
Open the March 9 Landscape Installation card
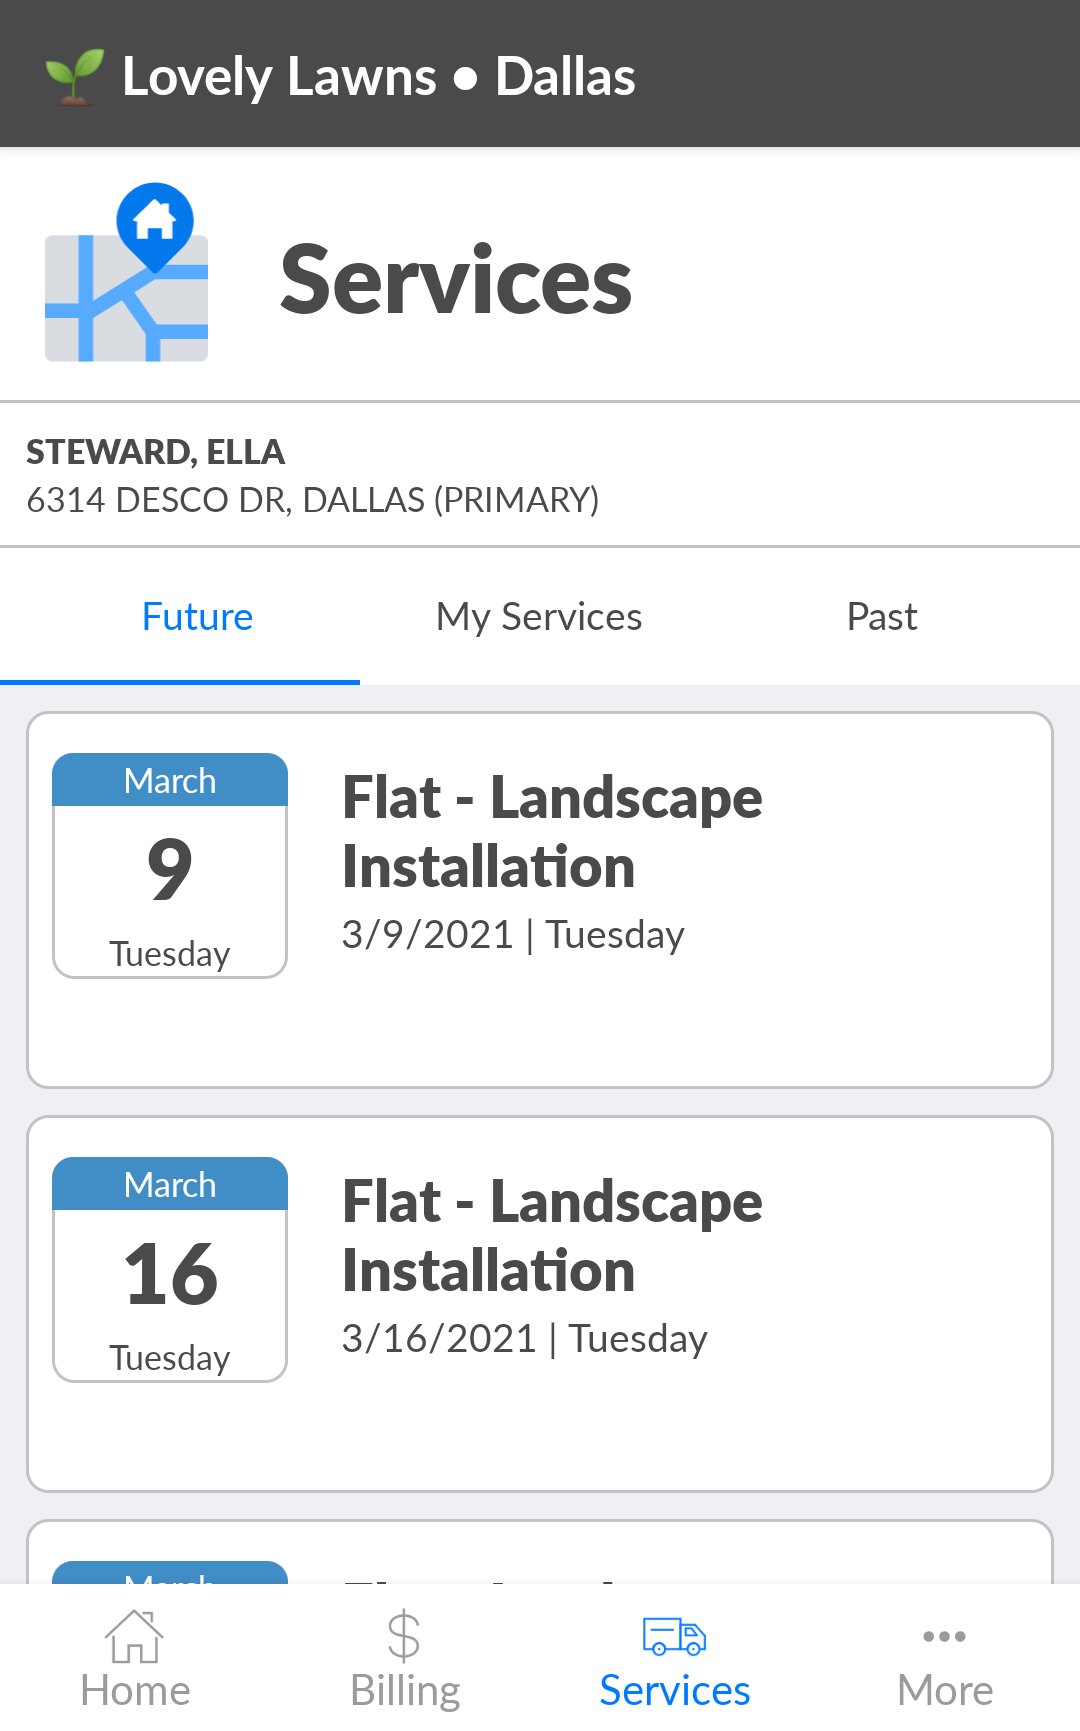pos(540,900)
